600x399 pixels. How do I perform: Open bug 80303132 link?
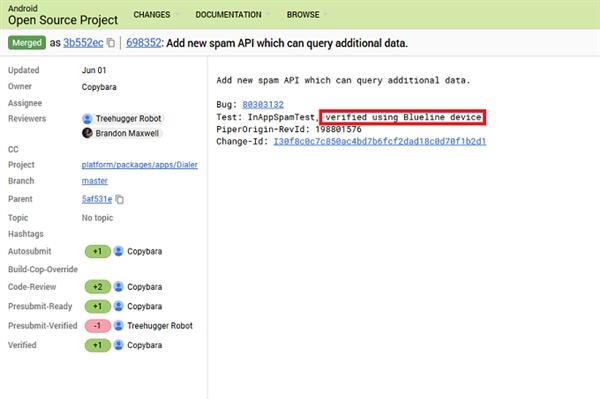263,104
